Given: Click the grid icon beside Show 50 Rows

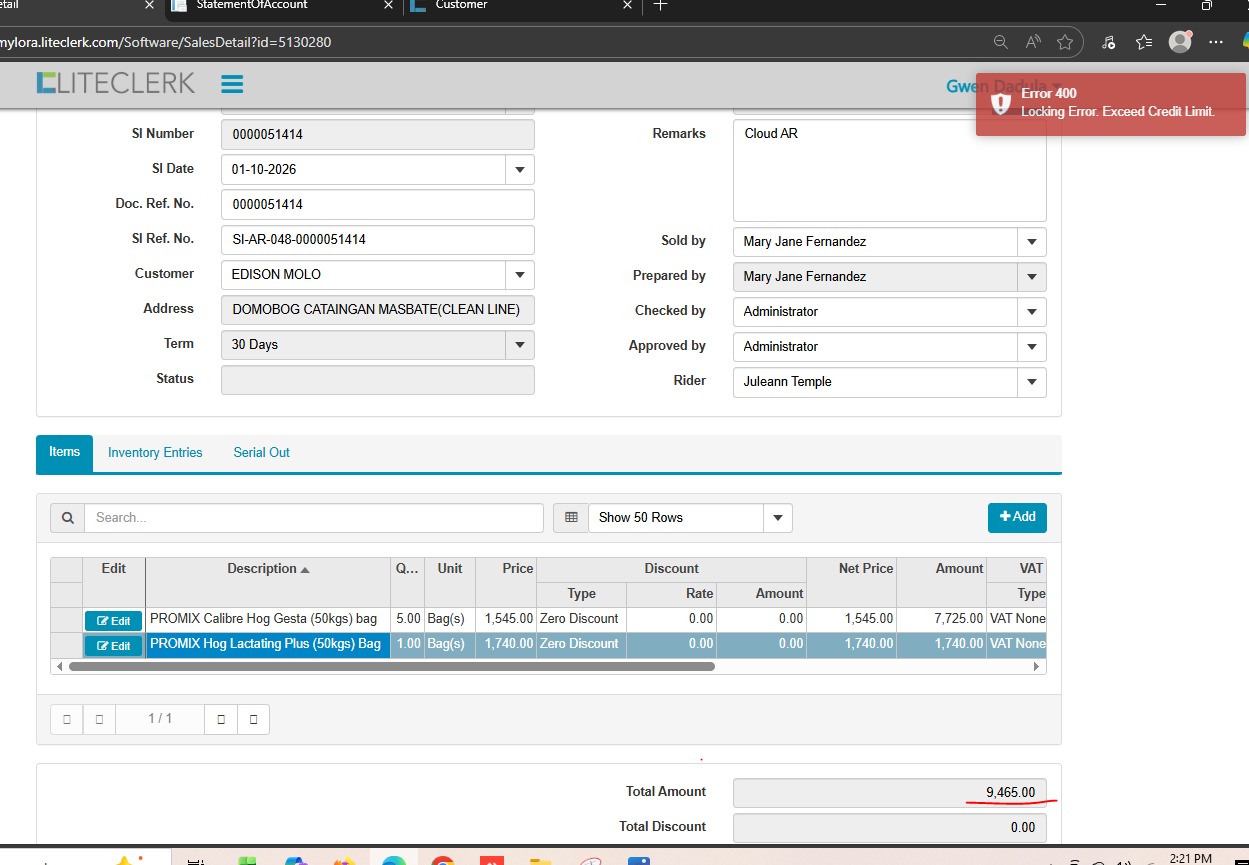Looking at the screenshot, I should [x=571, y=518].
